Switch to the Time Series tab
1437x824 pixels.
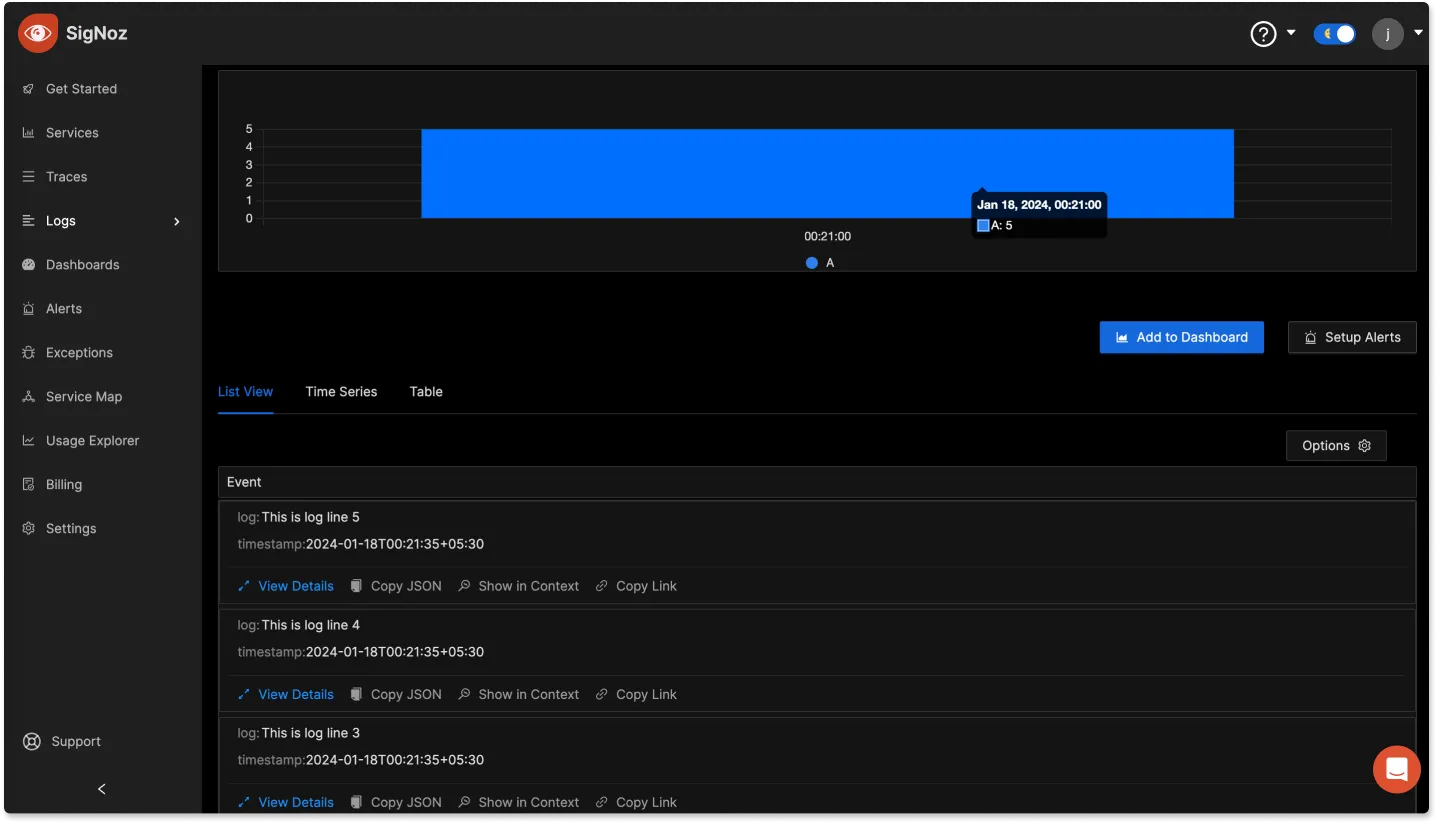[341, 392]
